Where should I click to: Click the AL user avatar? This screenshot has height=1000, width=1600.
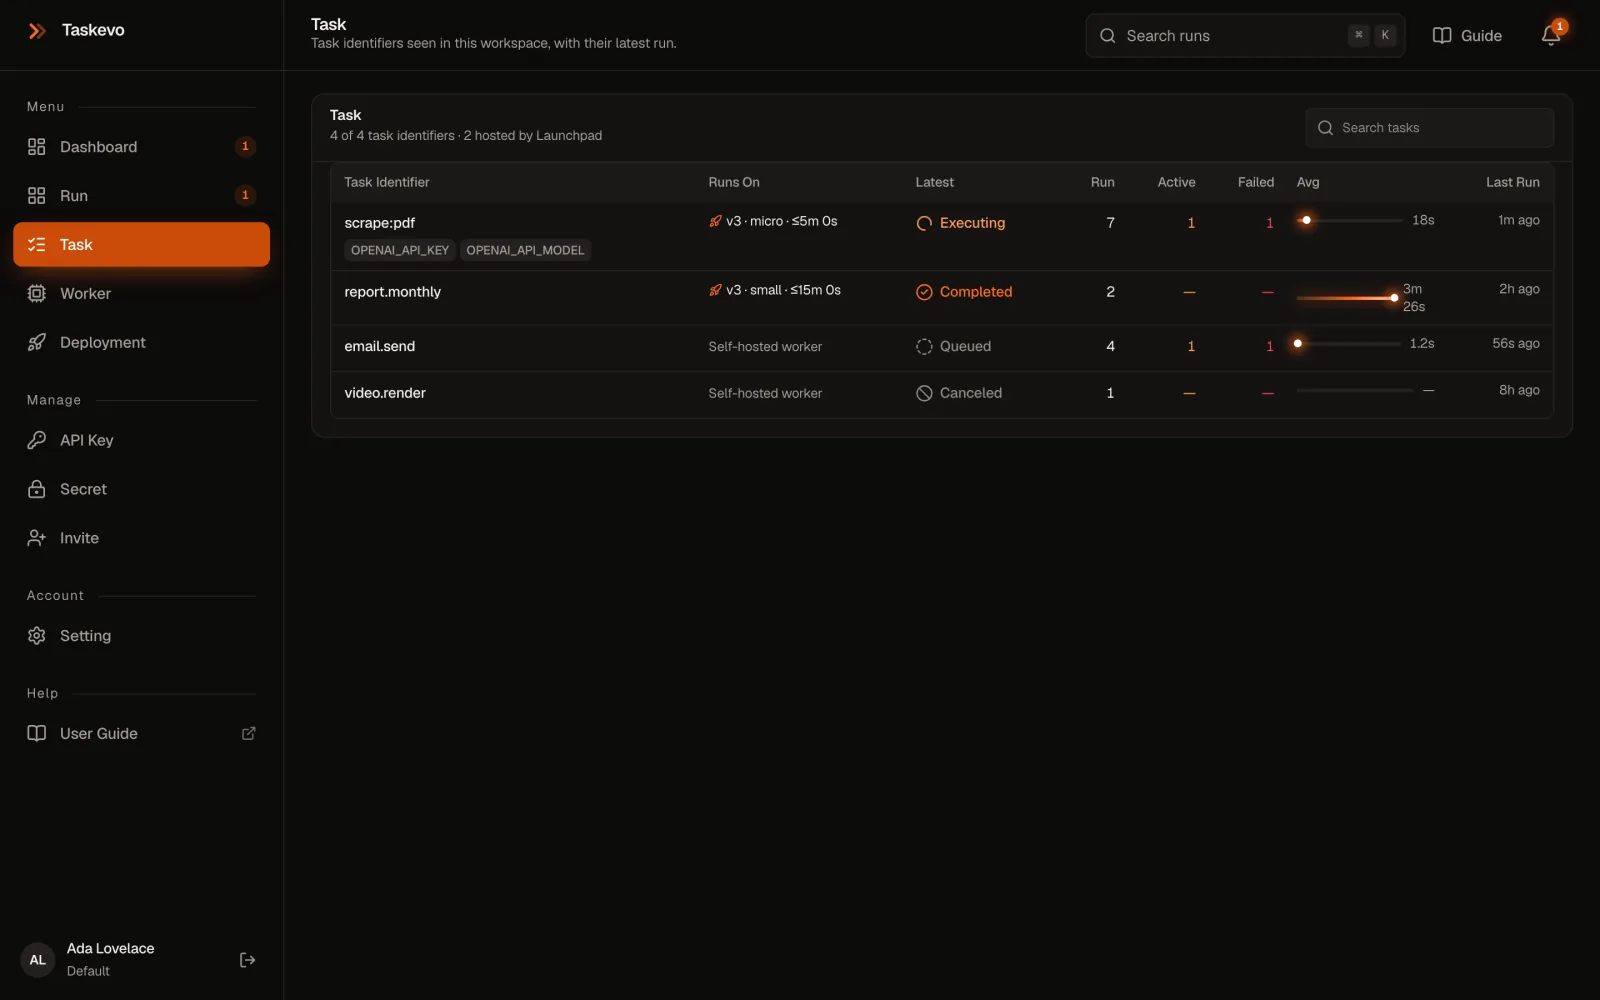pyautogui.click(x=38, y=960)
